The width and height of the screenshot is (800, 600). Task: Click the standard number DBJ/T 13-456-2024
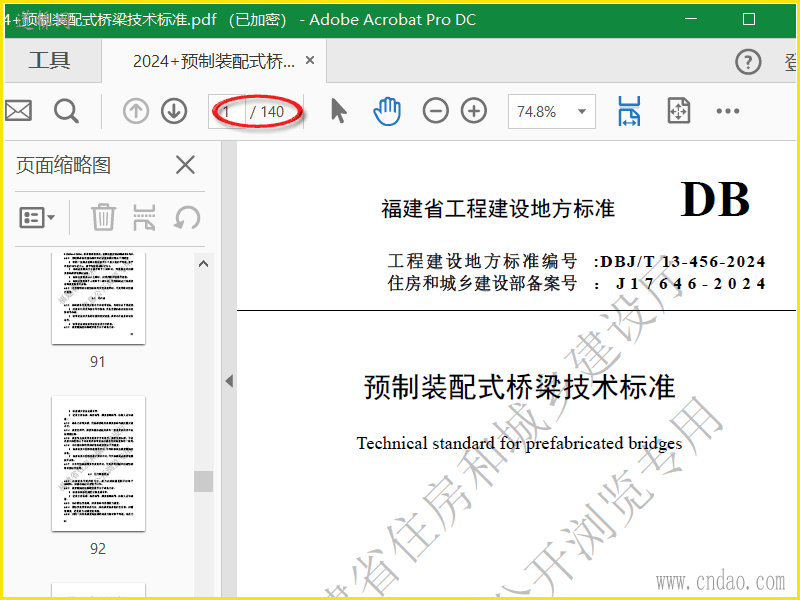pos(683,262)
